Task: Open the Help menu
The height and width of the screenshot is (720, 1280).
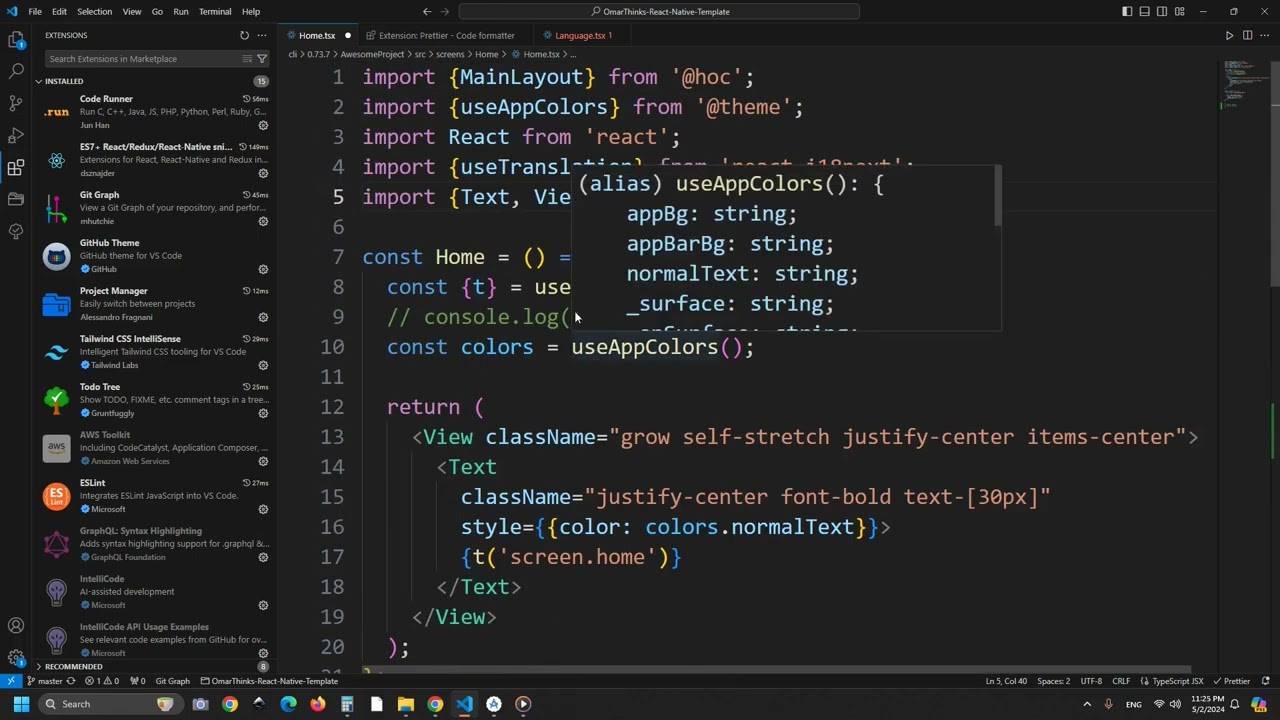Action: point(251,12)
